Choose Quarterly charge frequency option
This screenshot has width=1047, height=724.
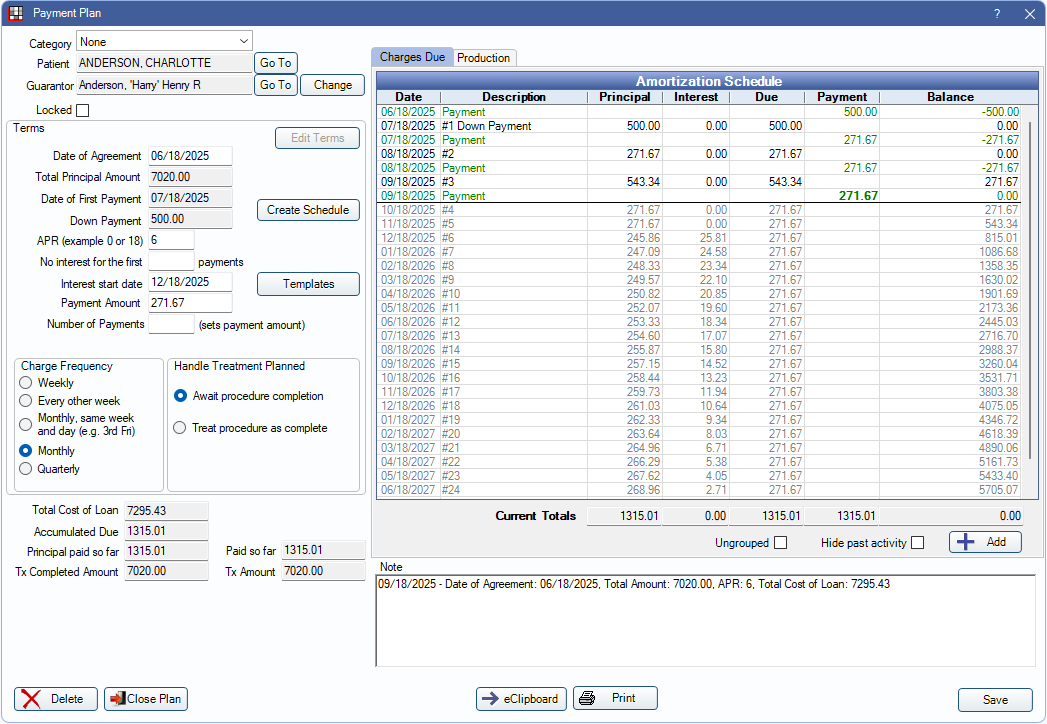pyautogui.click(x=26, y=469)
